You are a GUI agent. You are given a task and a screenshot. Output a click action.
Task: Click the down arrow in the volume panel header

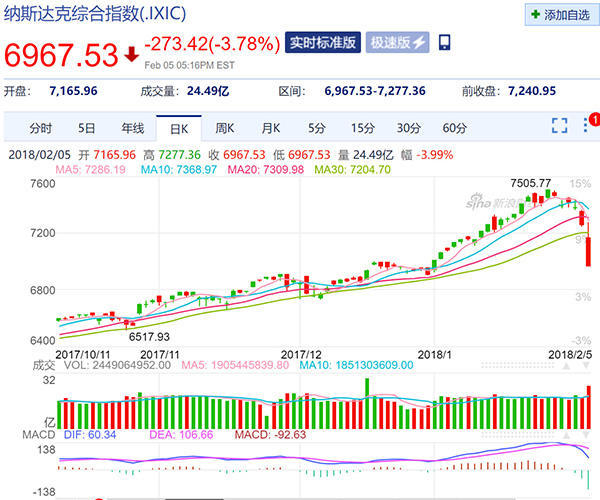pyautogui.click(x=586, y=366)
